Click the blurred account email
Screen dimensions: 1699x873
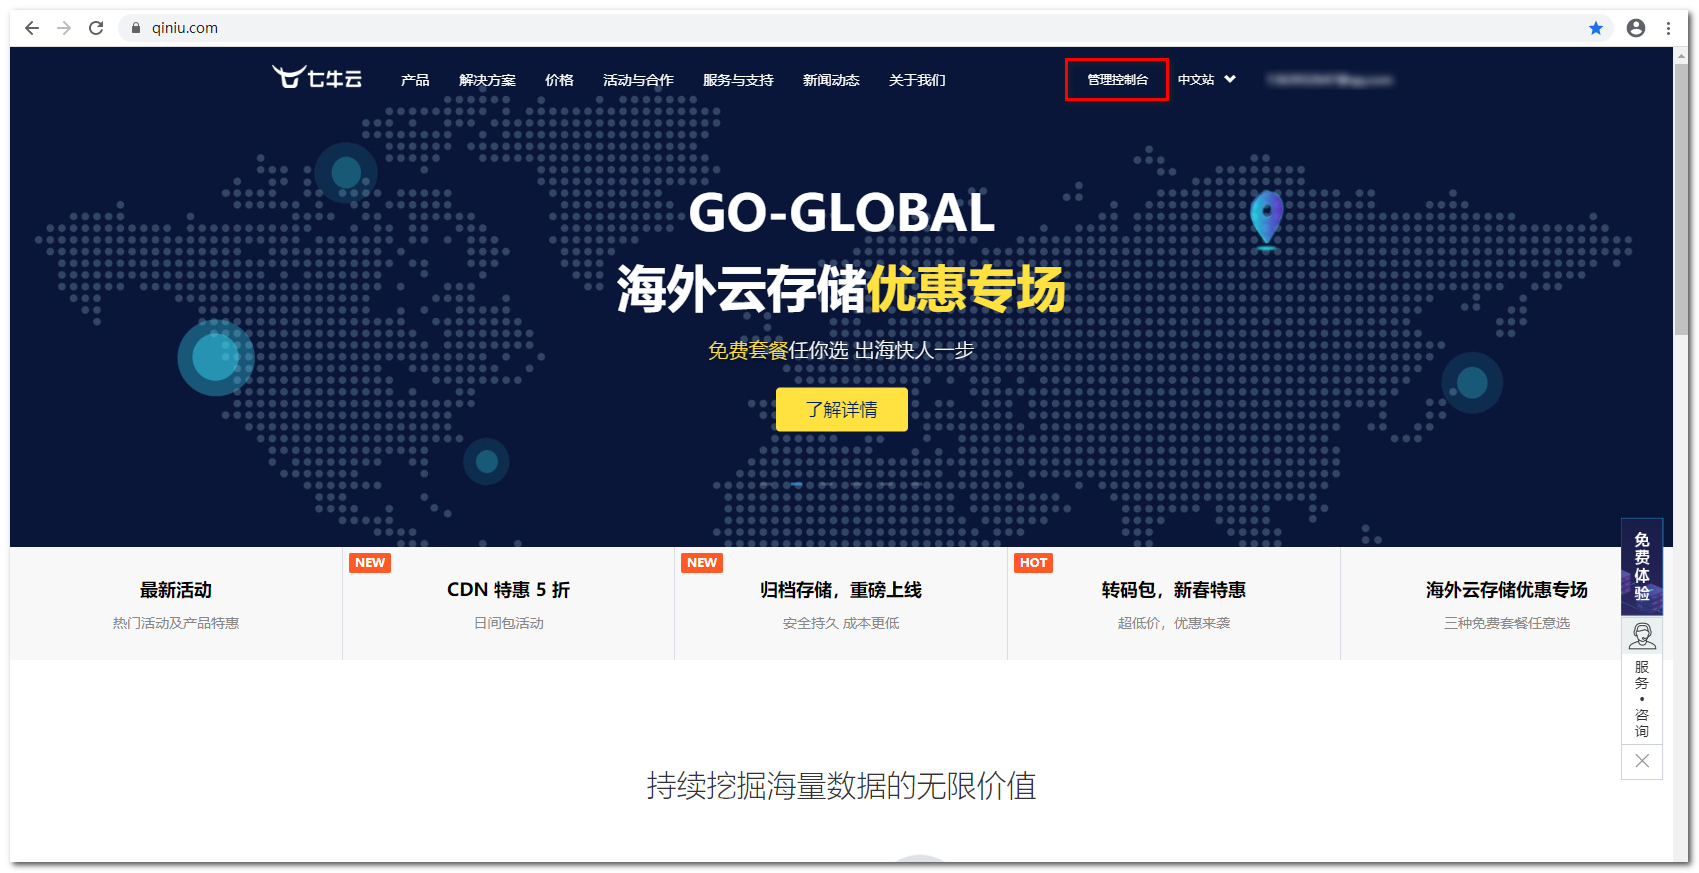(1329, 80)
